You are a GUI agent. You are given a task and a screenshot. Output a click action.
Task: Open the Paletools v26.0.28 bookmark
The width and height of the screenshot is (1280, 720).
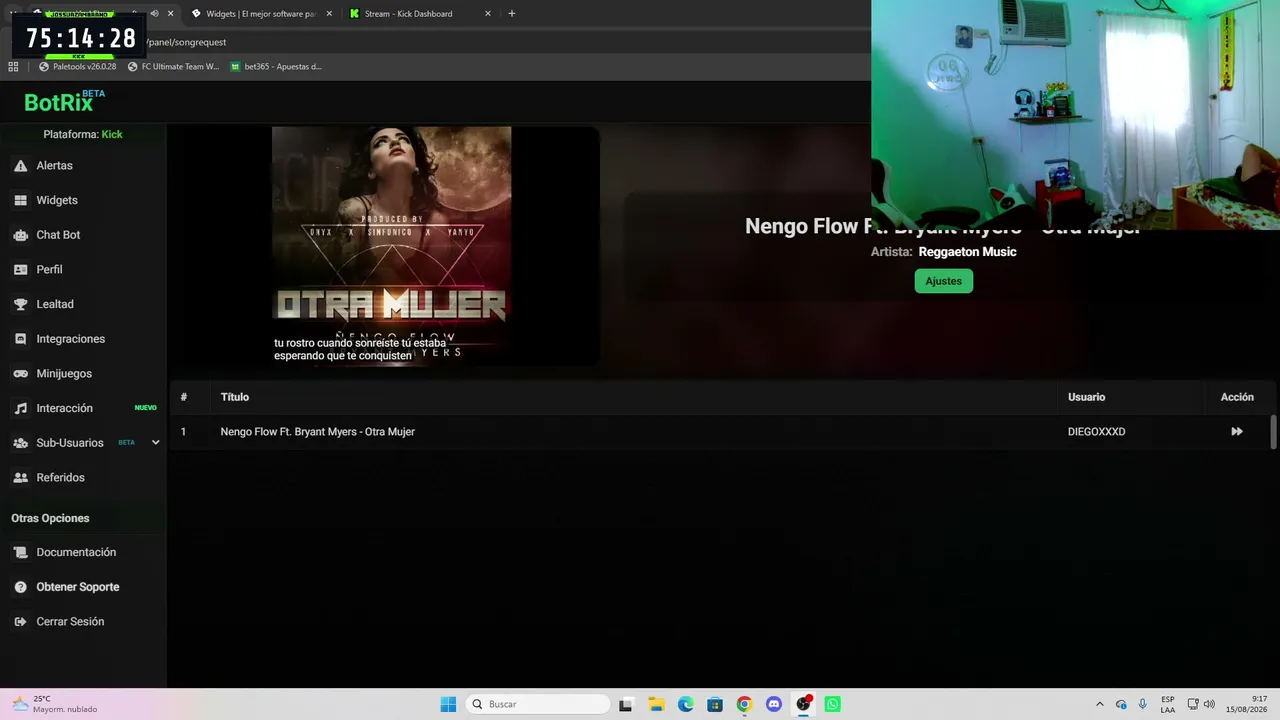[x=77, y=67]
